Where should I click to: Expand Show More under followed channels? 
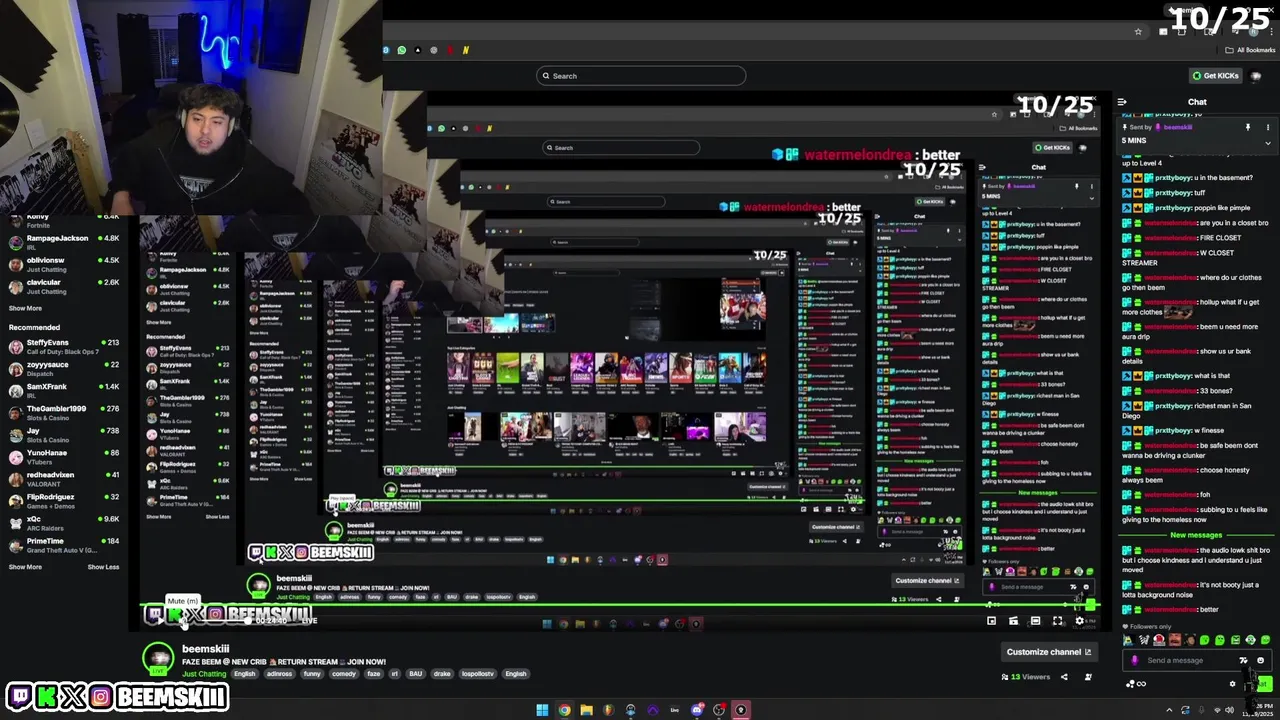pyautogui.click(x=25, y=308)
